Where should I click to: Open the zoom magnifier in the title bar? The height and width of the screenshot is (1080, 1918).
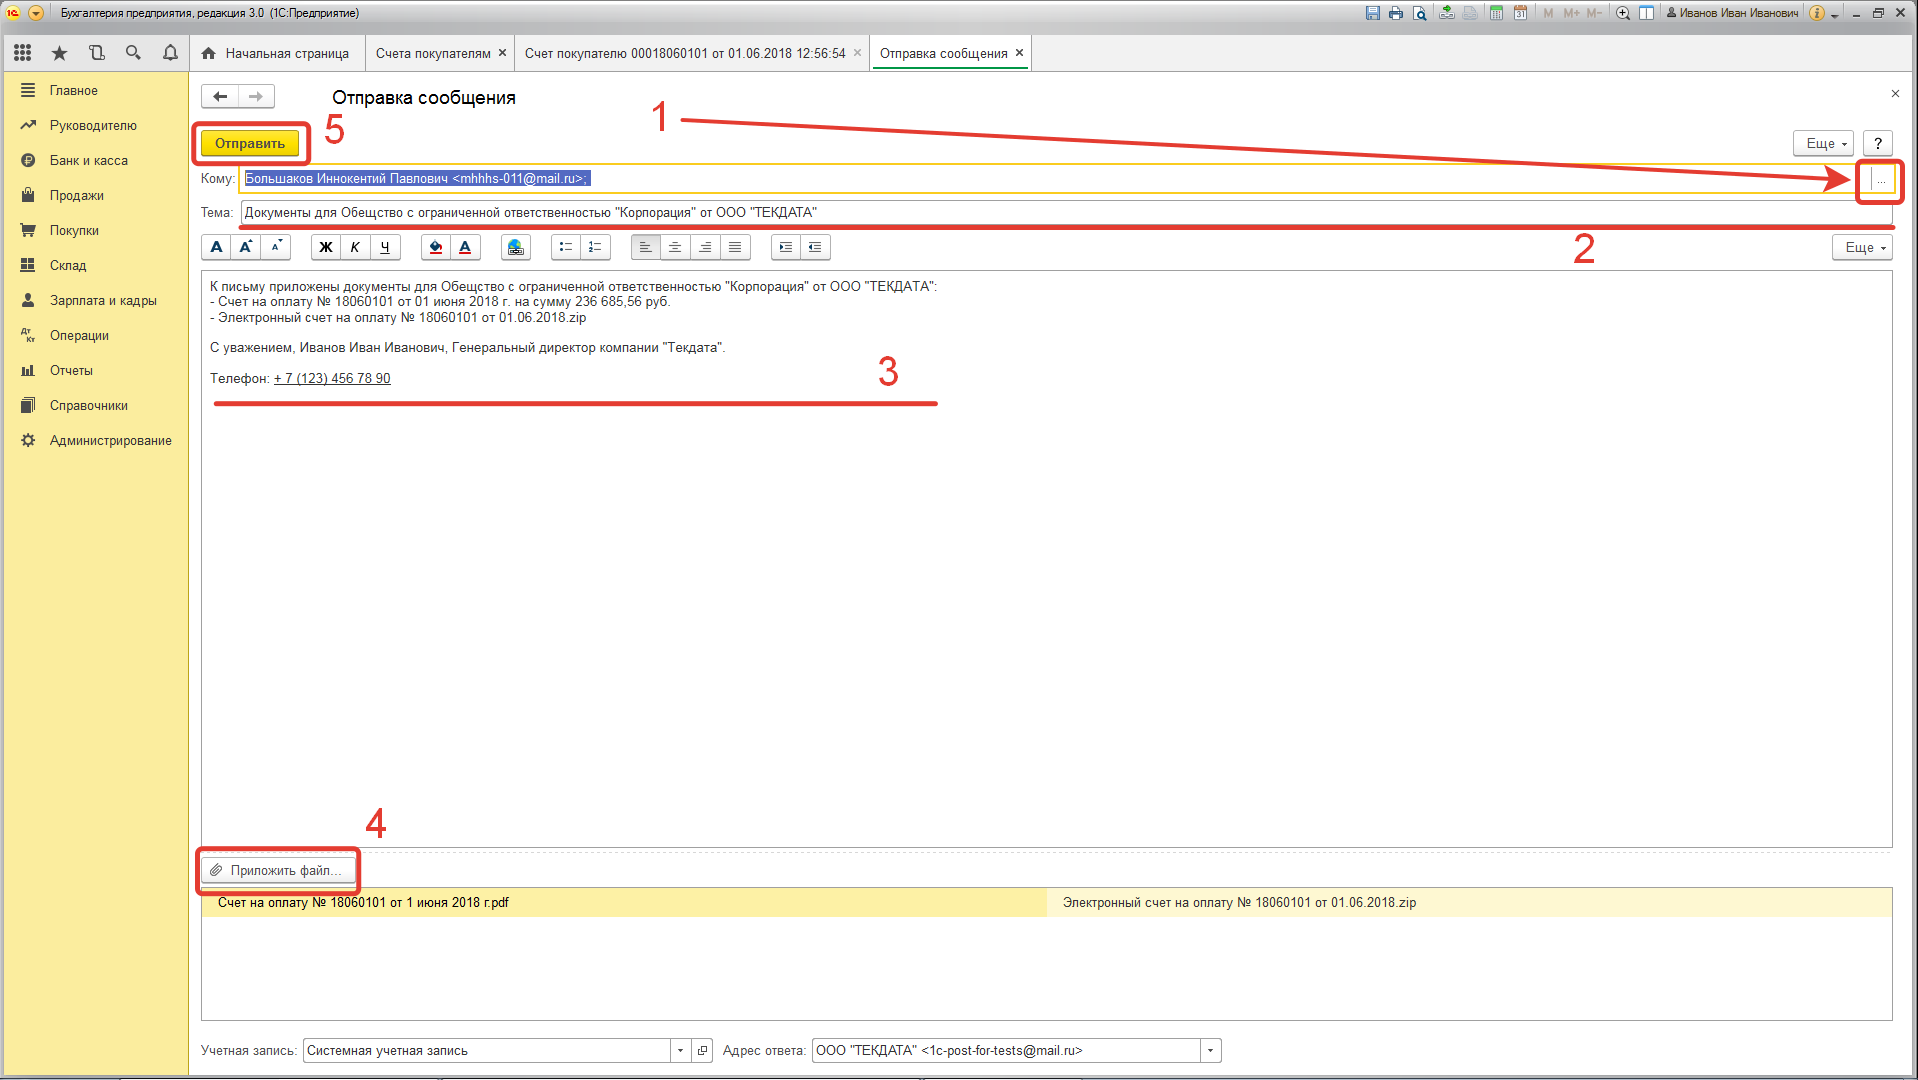coord(1622,13)
